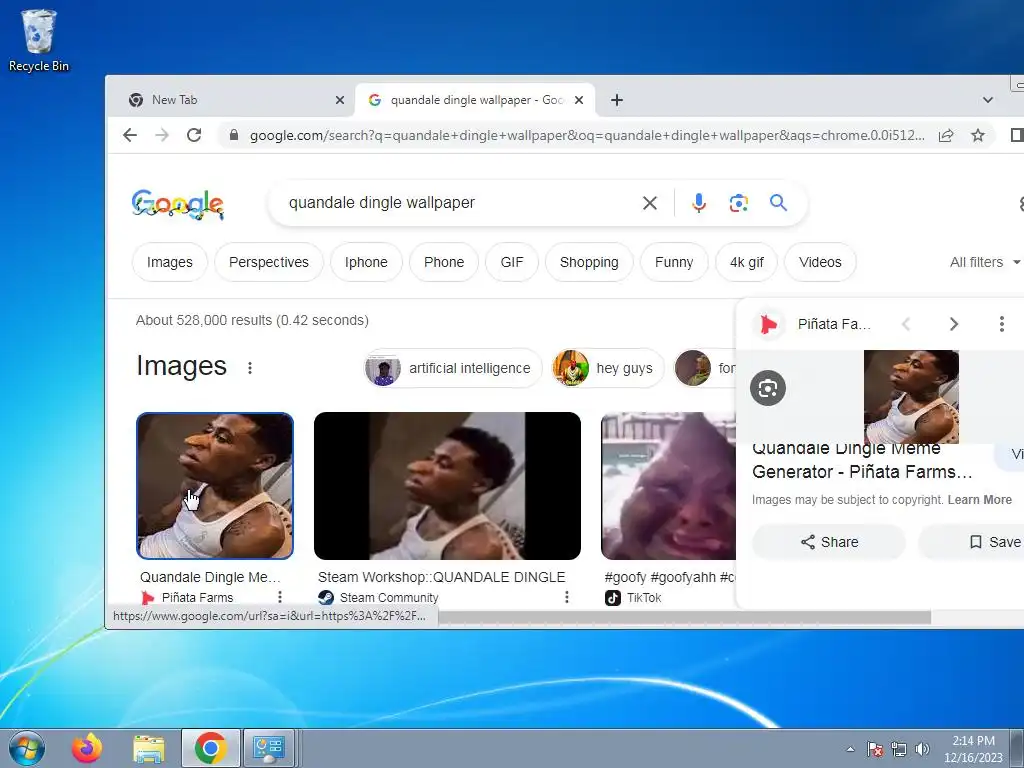
Task: Share this page using the address bar share icon
Action: click(946, 135)
